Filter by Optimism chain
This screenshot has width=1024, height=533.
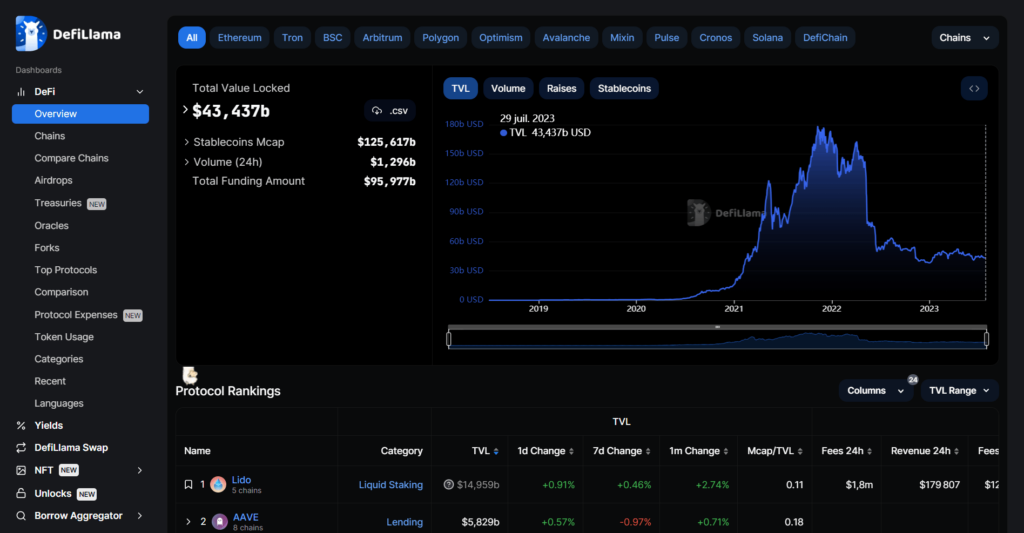click(x=501, y=38)
